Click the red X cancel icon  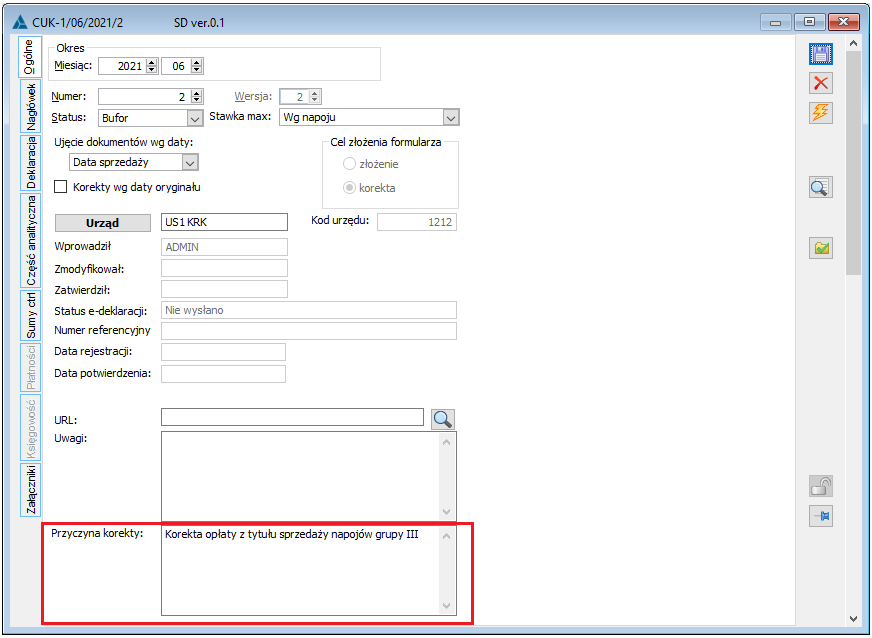(820, 83)
